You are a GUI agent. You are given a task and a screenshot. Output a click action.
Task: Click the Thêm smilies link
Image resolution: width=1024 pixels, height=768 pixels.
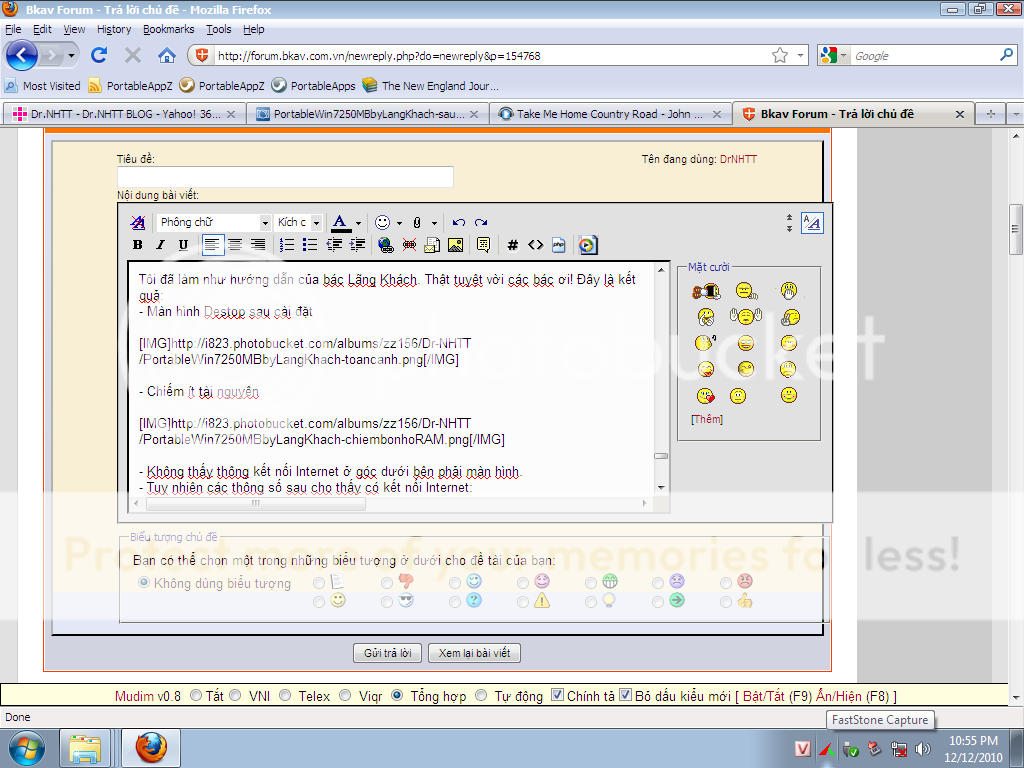(706, 419)
